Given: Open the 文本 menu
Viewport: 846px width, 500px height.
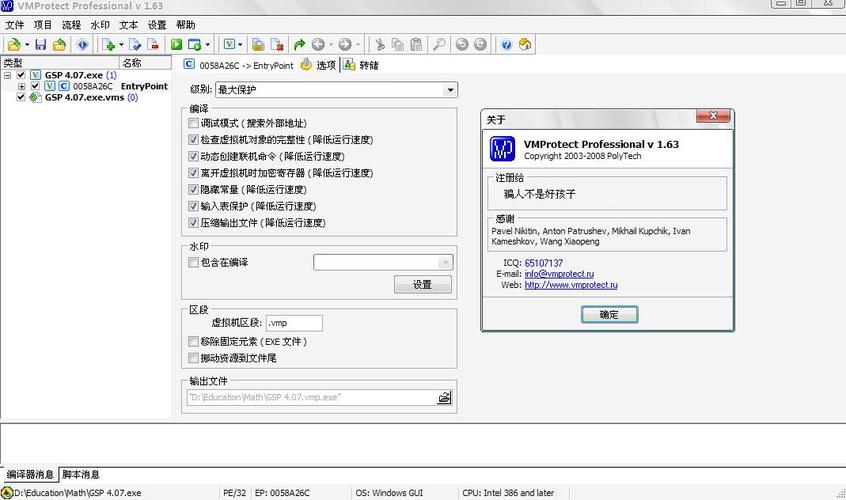Looking at the screenshot, I should (x=128, y=25).
